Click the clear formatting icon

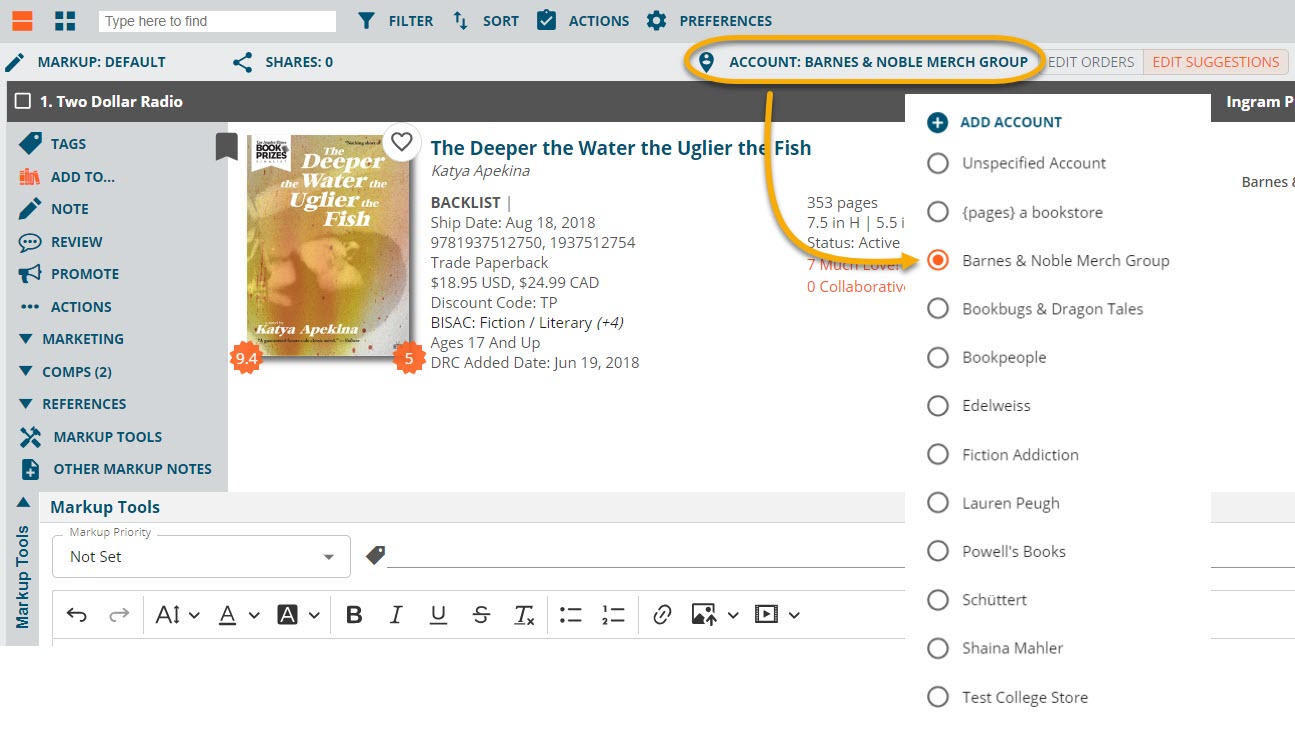click(524, 615)
